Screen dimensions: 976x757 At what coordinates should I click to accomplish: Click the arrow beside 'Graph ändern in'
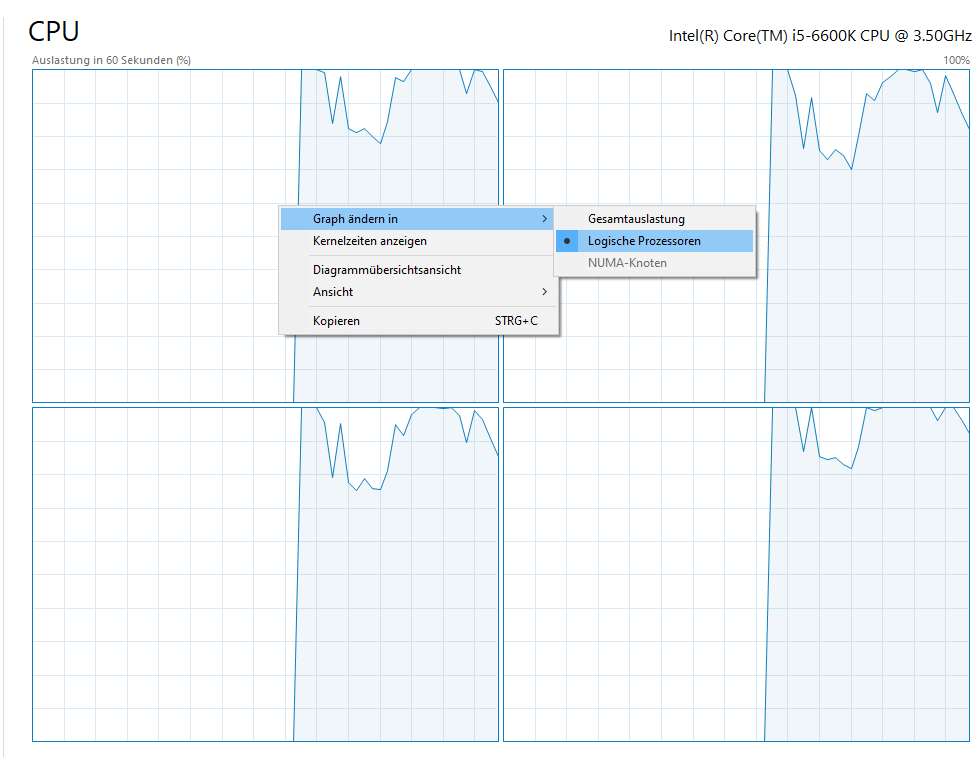coord(544,219)
